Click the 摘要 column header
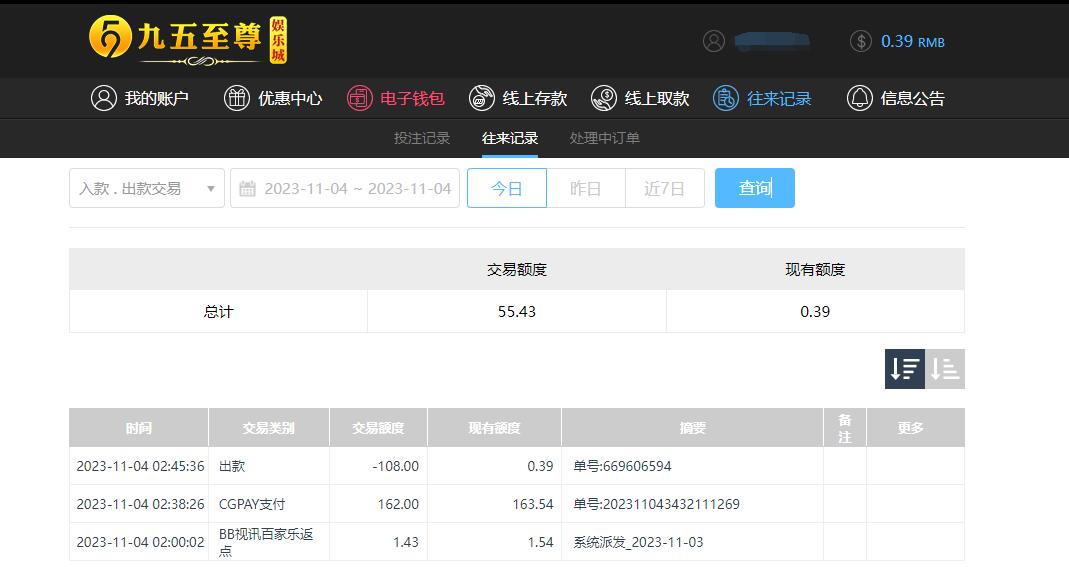The width and height of the screenshot is (1069, 567). [693, 428]
